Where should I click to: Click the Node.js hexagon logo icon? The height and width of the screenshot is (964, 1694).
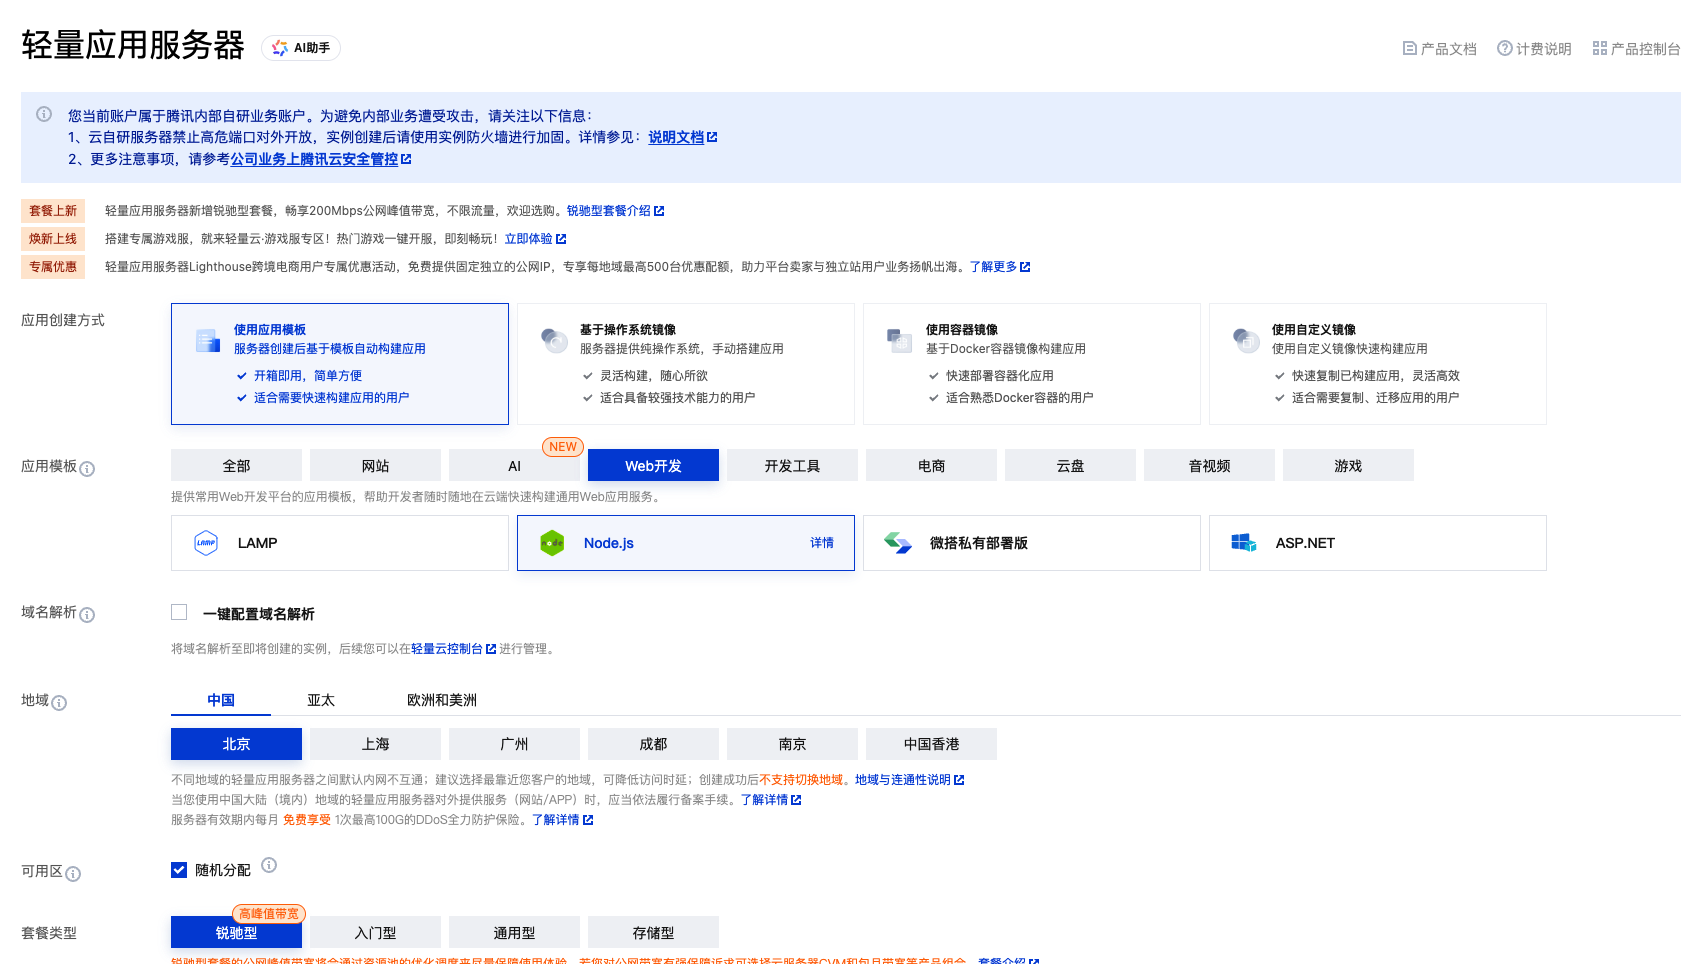pos(552,543)
